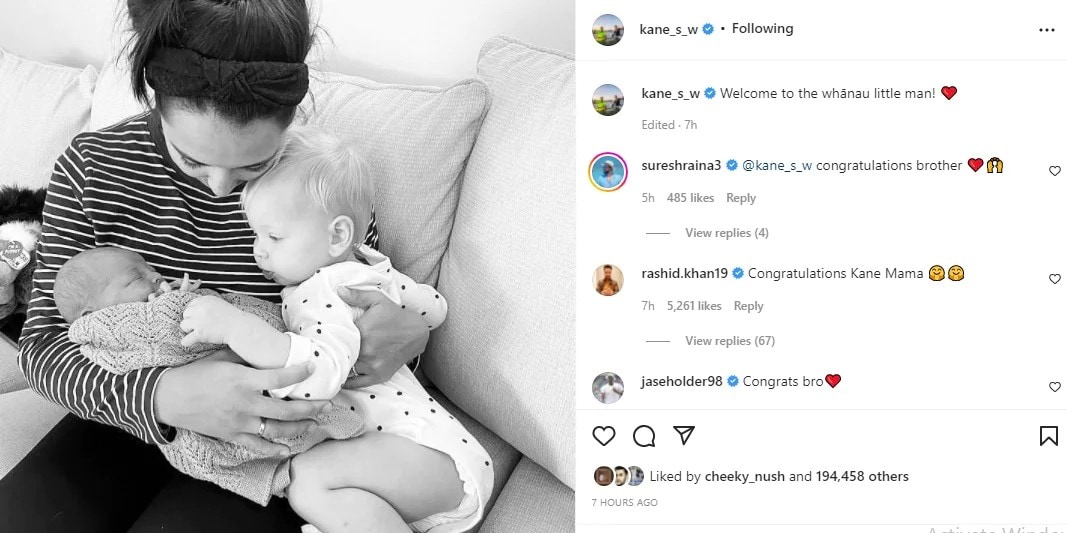Like the post with the heart icon
This screenshot has width=1067, height=533.
tap(604, 436)
